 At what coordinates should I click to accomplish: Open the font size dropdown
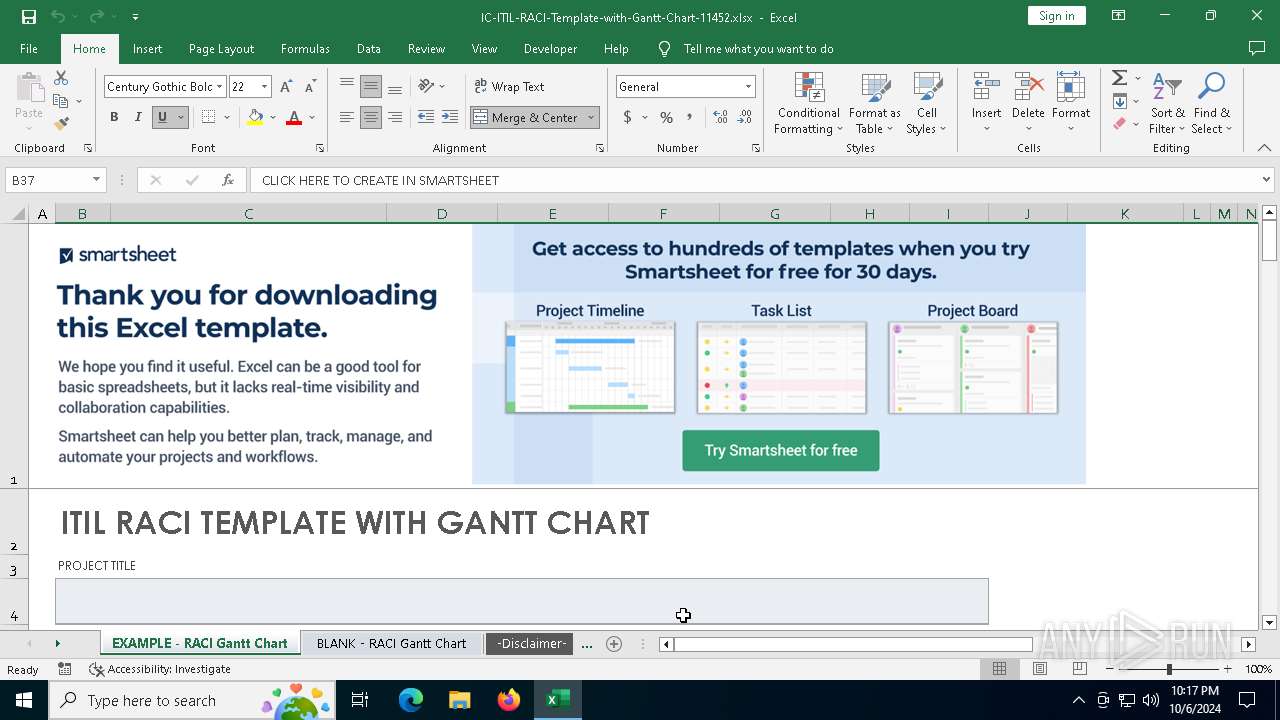(264, 87)
